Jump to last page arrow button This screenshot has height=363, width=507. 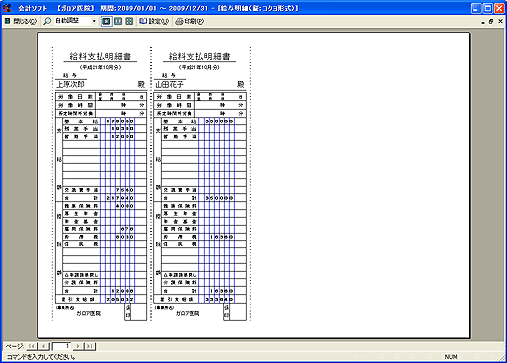pos(90,346)
